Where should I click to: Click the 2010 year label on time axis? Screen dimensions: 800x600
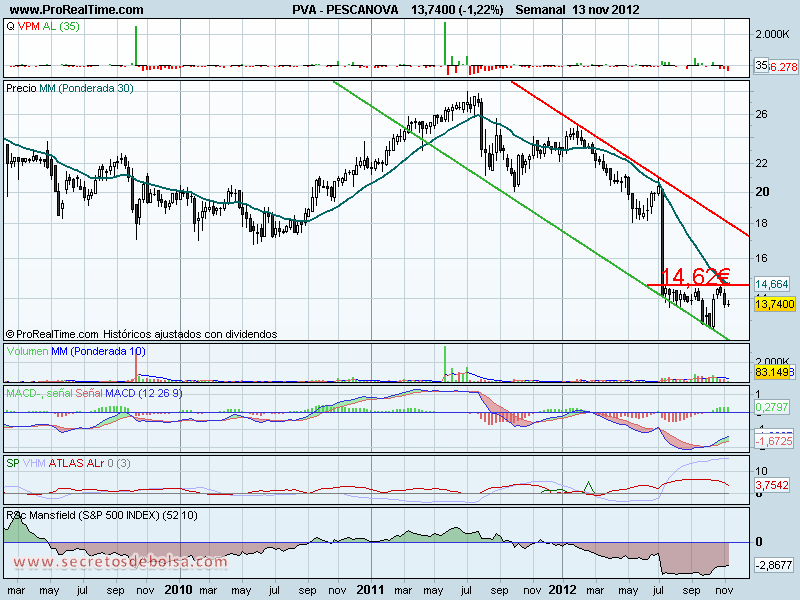pyautogui.click(x=178, y=590)
